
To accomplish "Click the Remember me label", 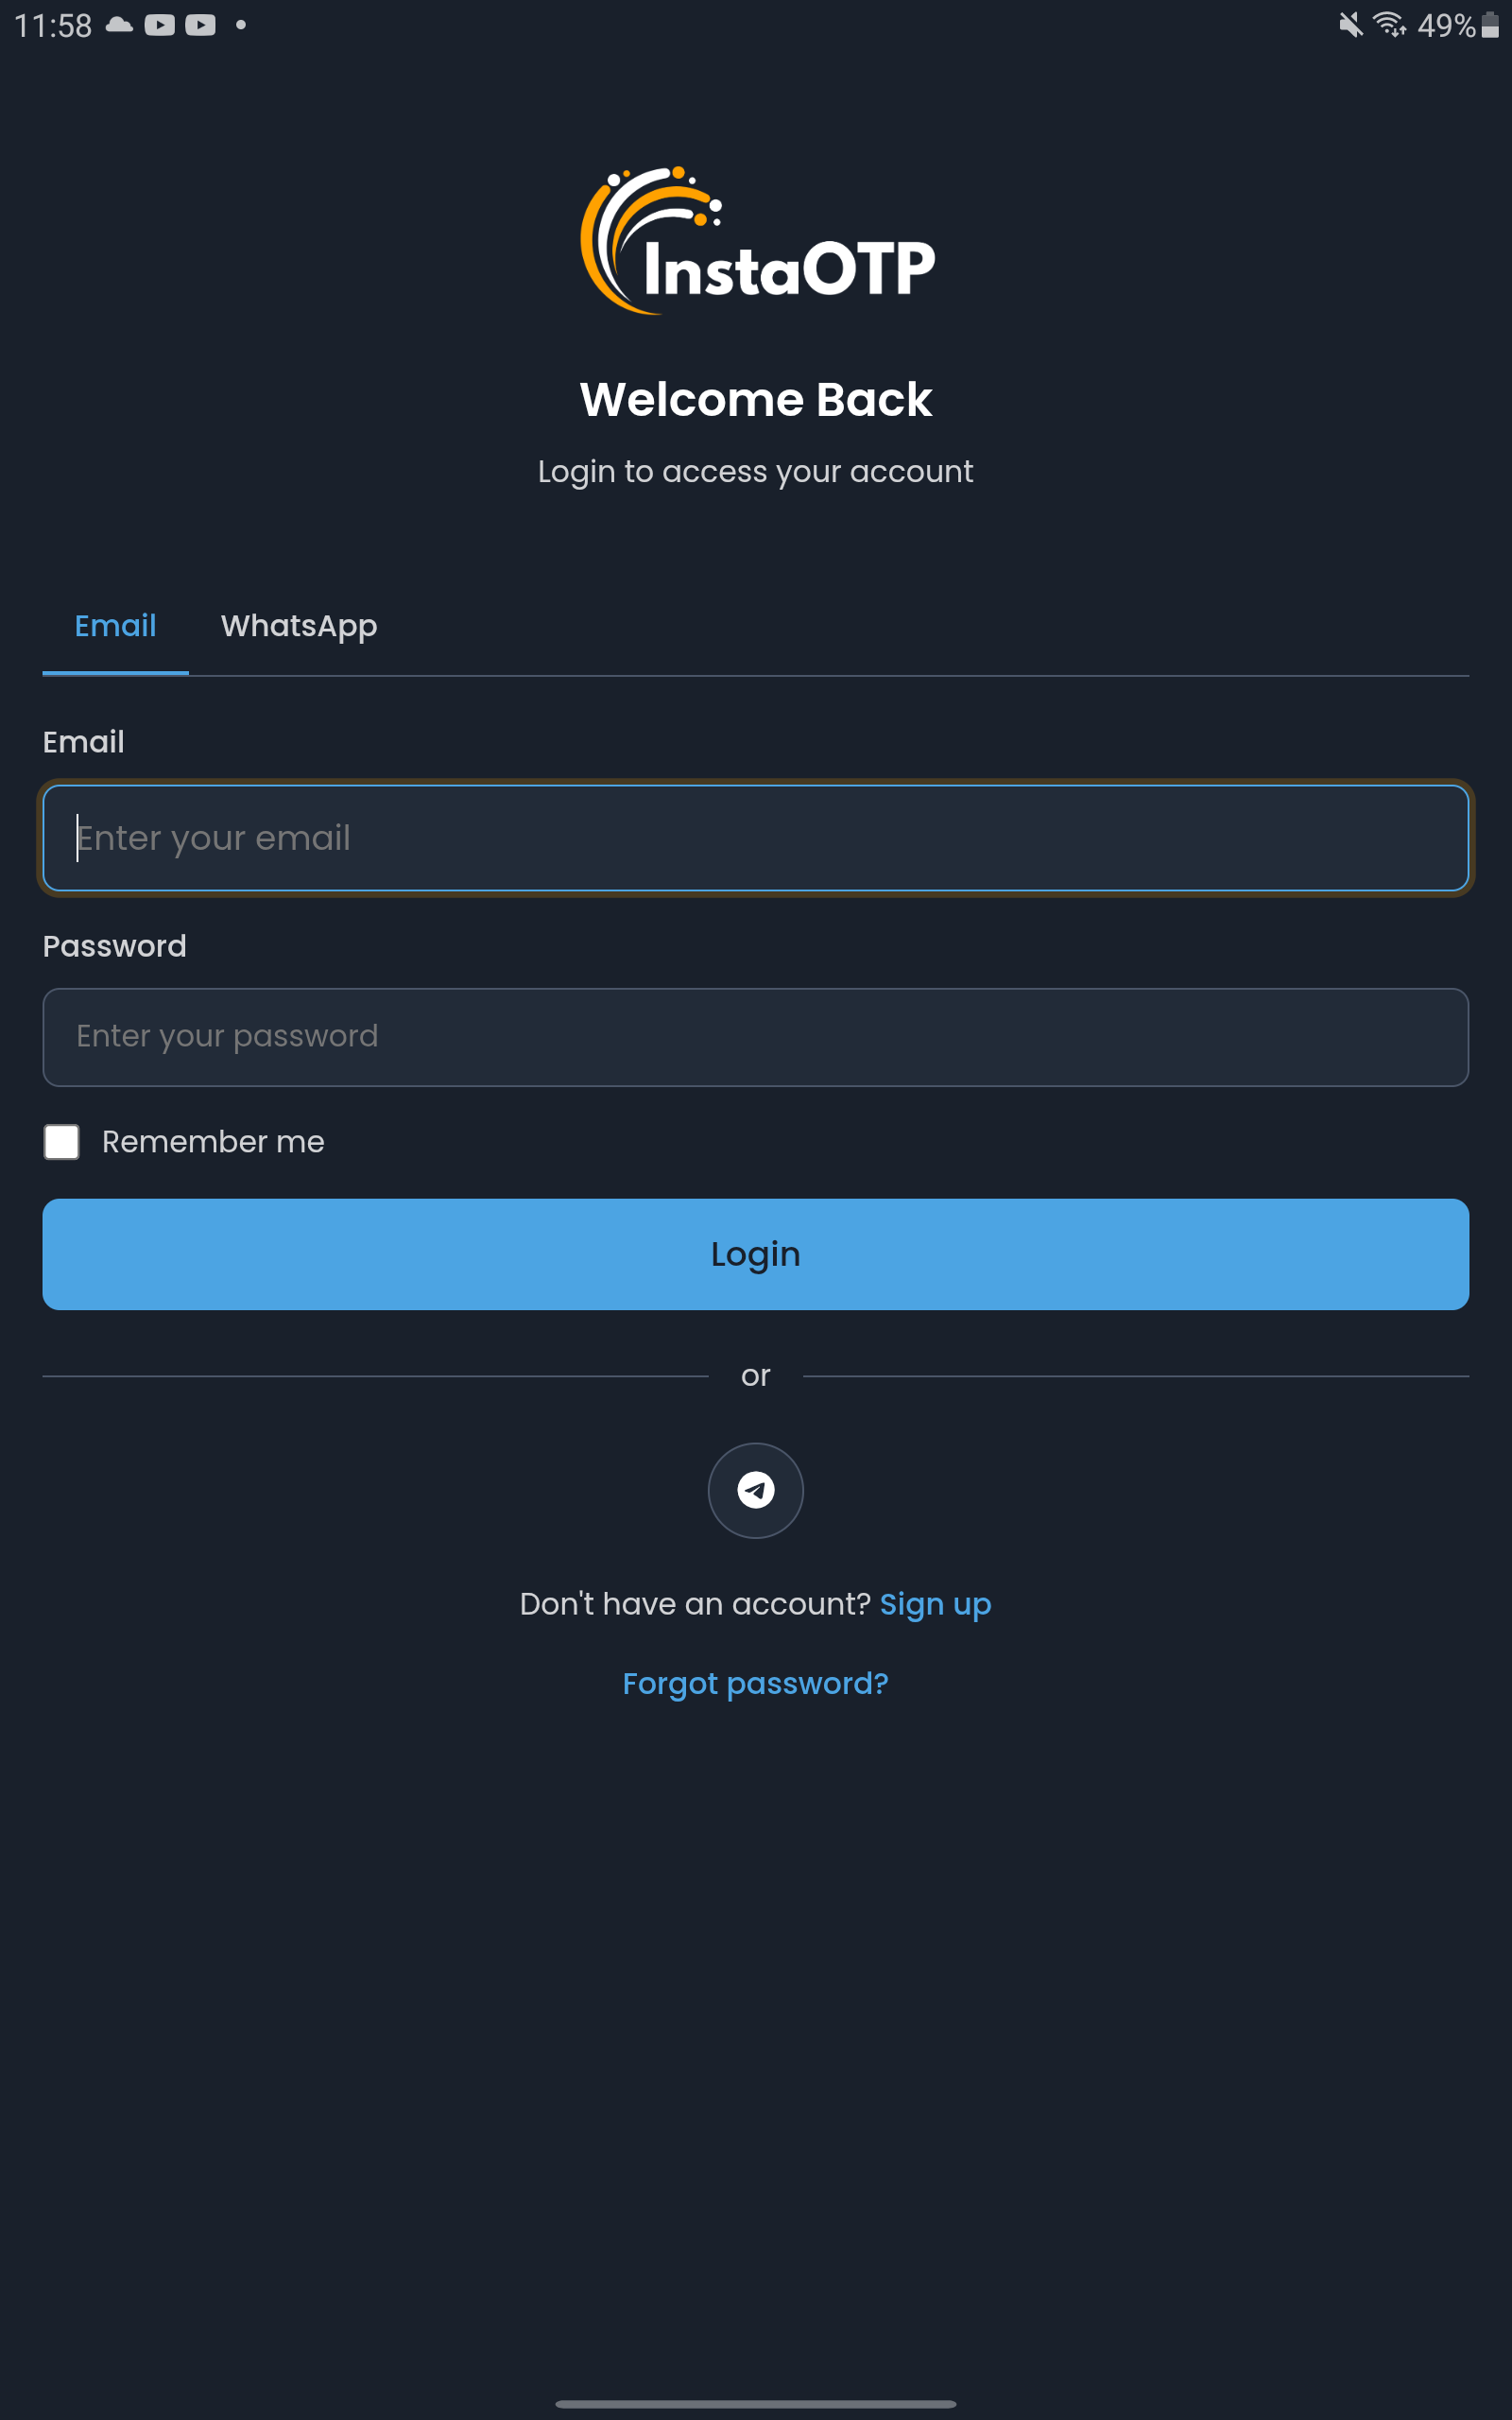I will (213, 1142).
